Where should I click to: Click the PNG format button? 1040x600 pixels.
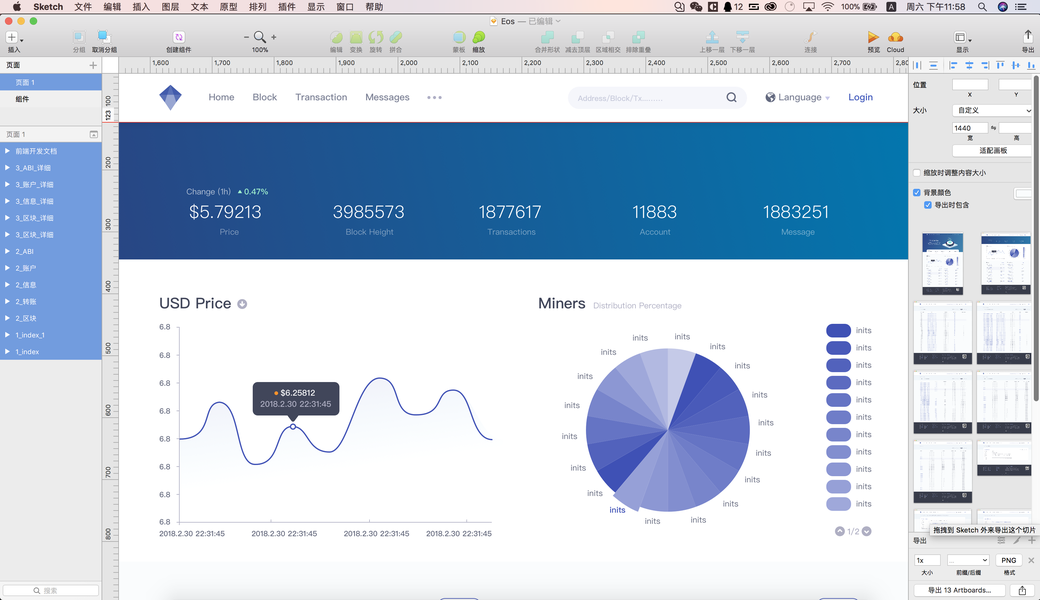(x=1008, y=560)
